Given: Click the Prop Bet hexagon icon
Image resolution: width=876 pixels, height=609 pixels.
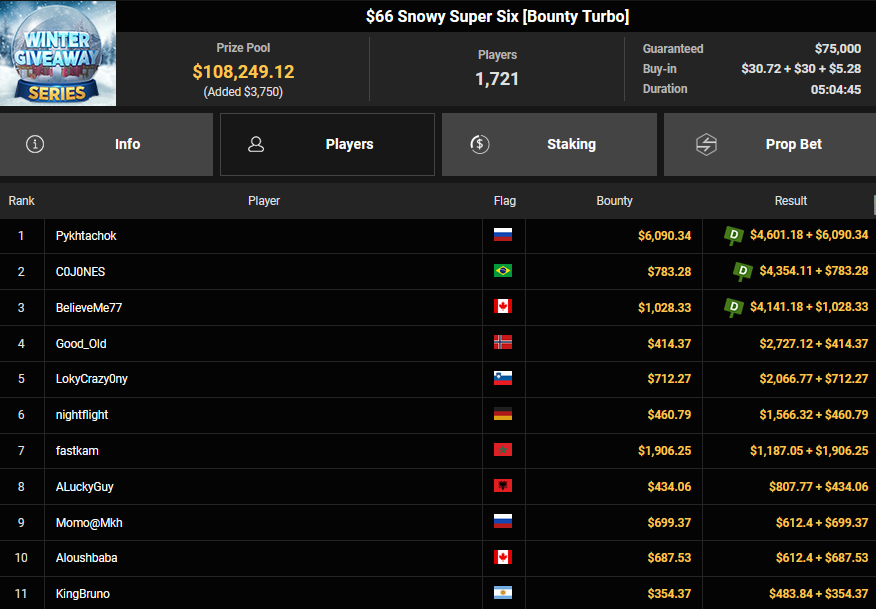Looking at the screenshot, I should coord(707,144).
